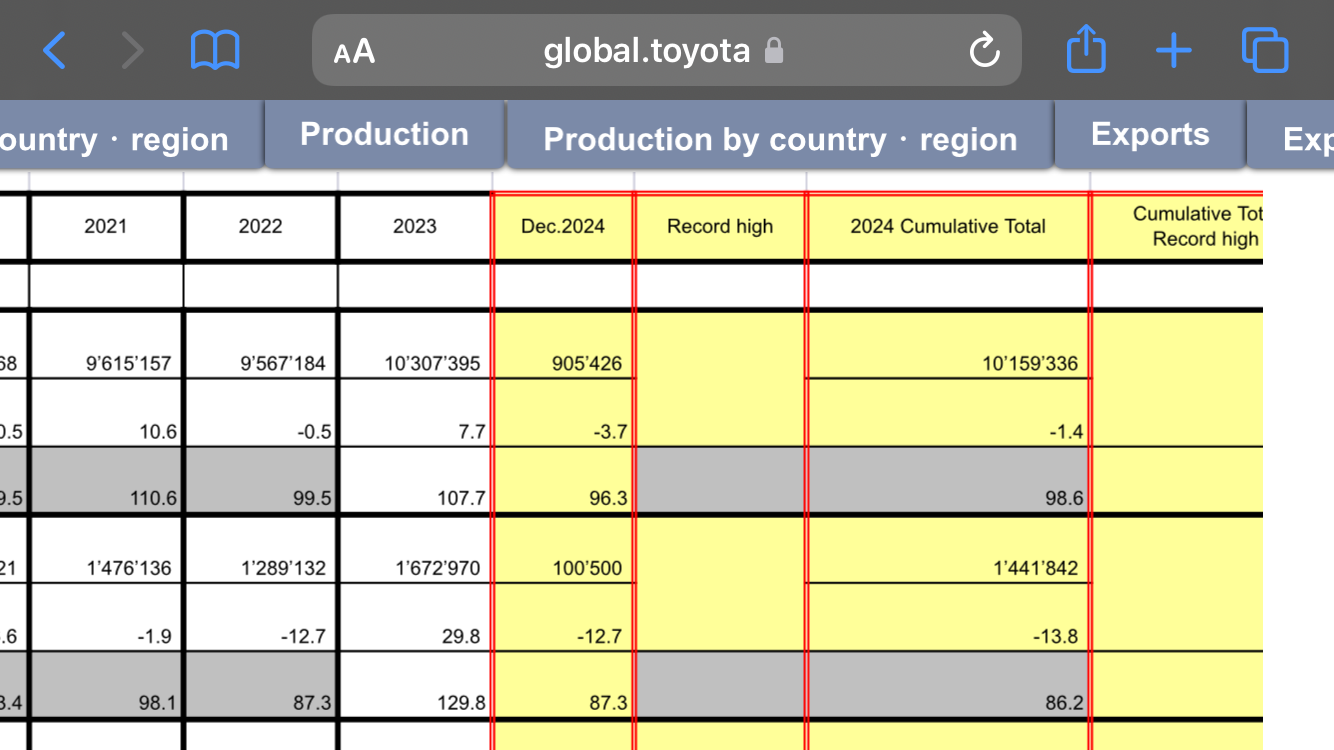Select the Record high column header
This screenshot has width=1334, height=750.
click(720, 226)
